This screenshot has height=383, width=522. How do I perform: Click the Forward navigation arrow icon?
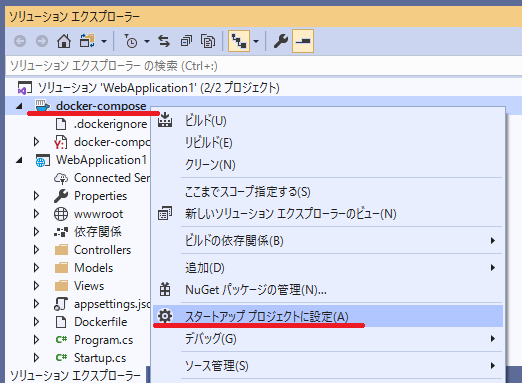42,41
